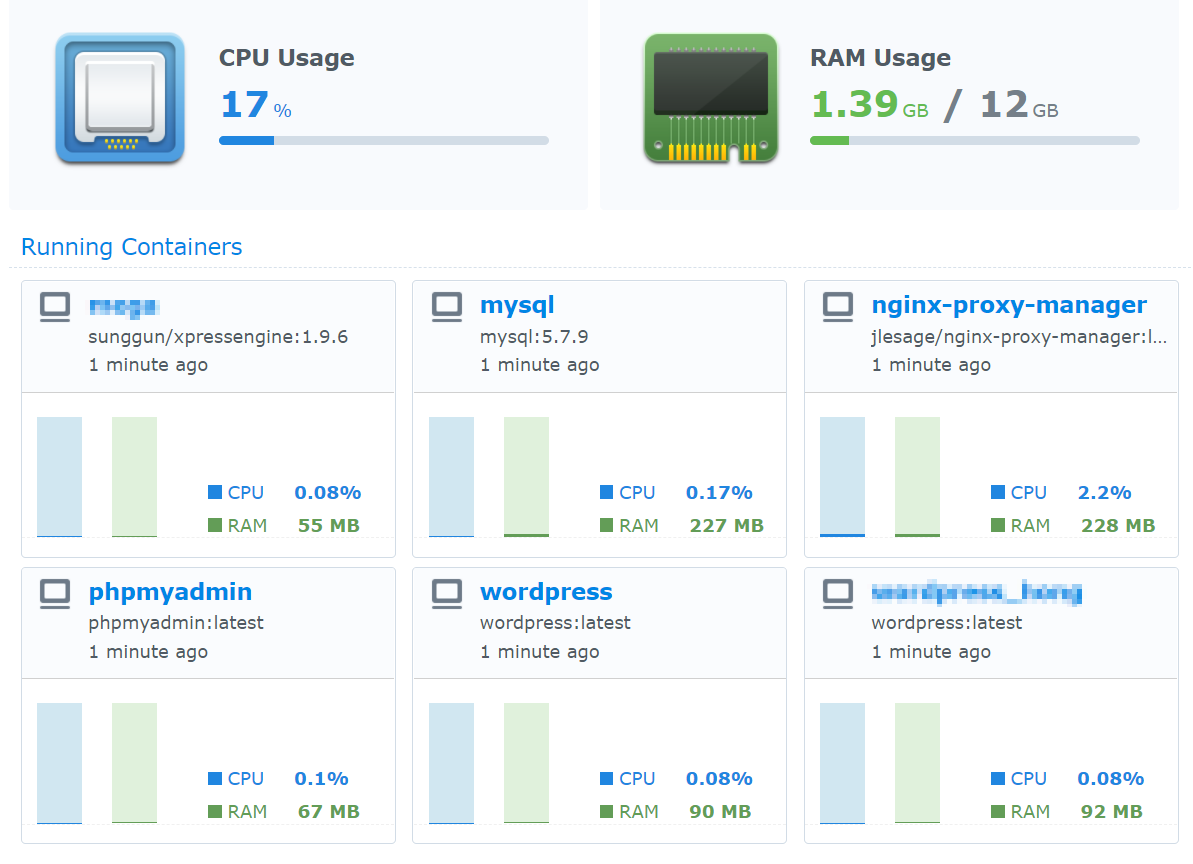Click the green RAM legend square in xpressengine card
Image resolution: width=1193 pixels, height=864 pixels.
(x=215, y=525)
